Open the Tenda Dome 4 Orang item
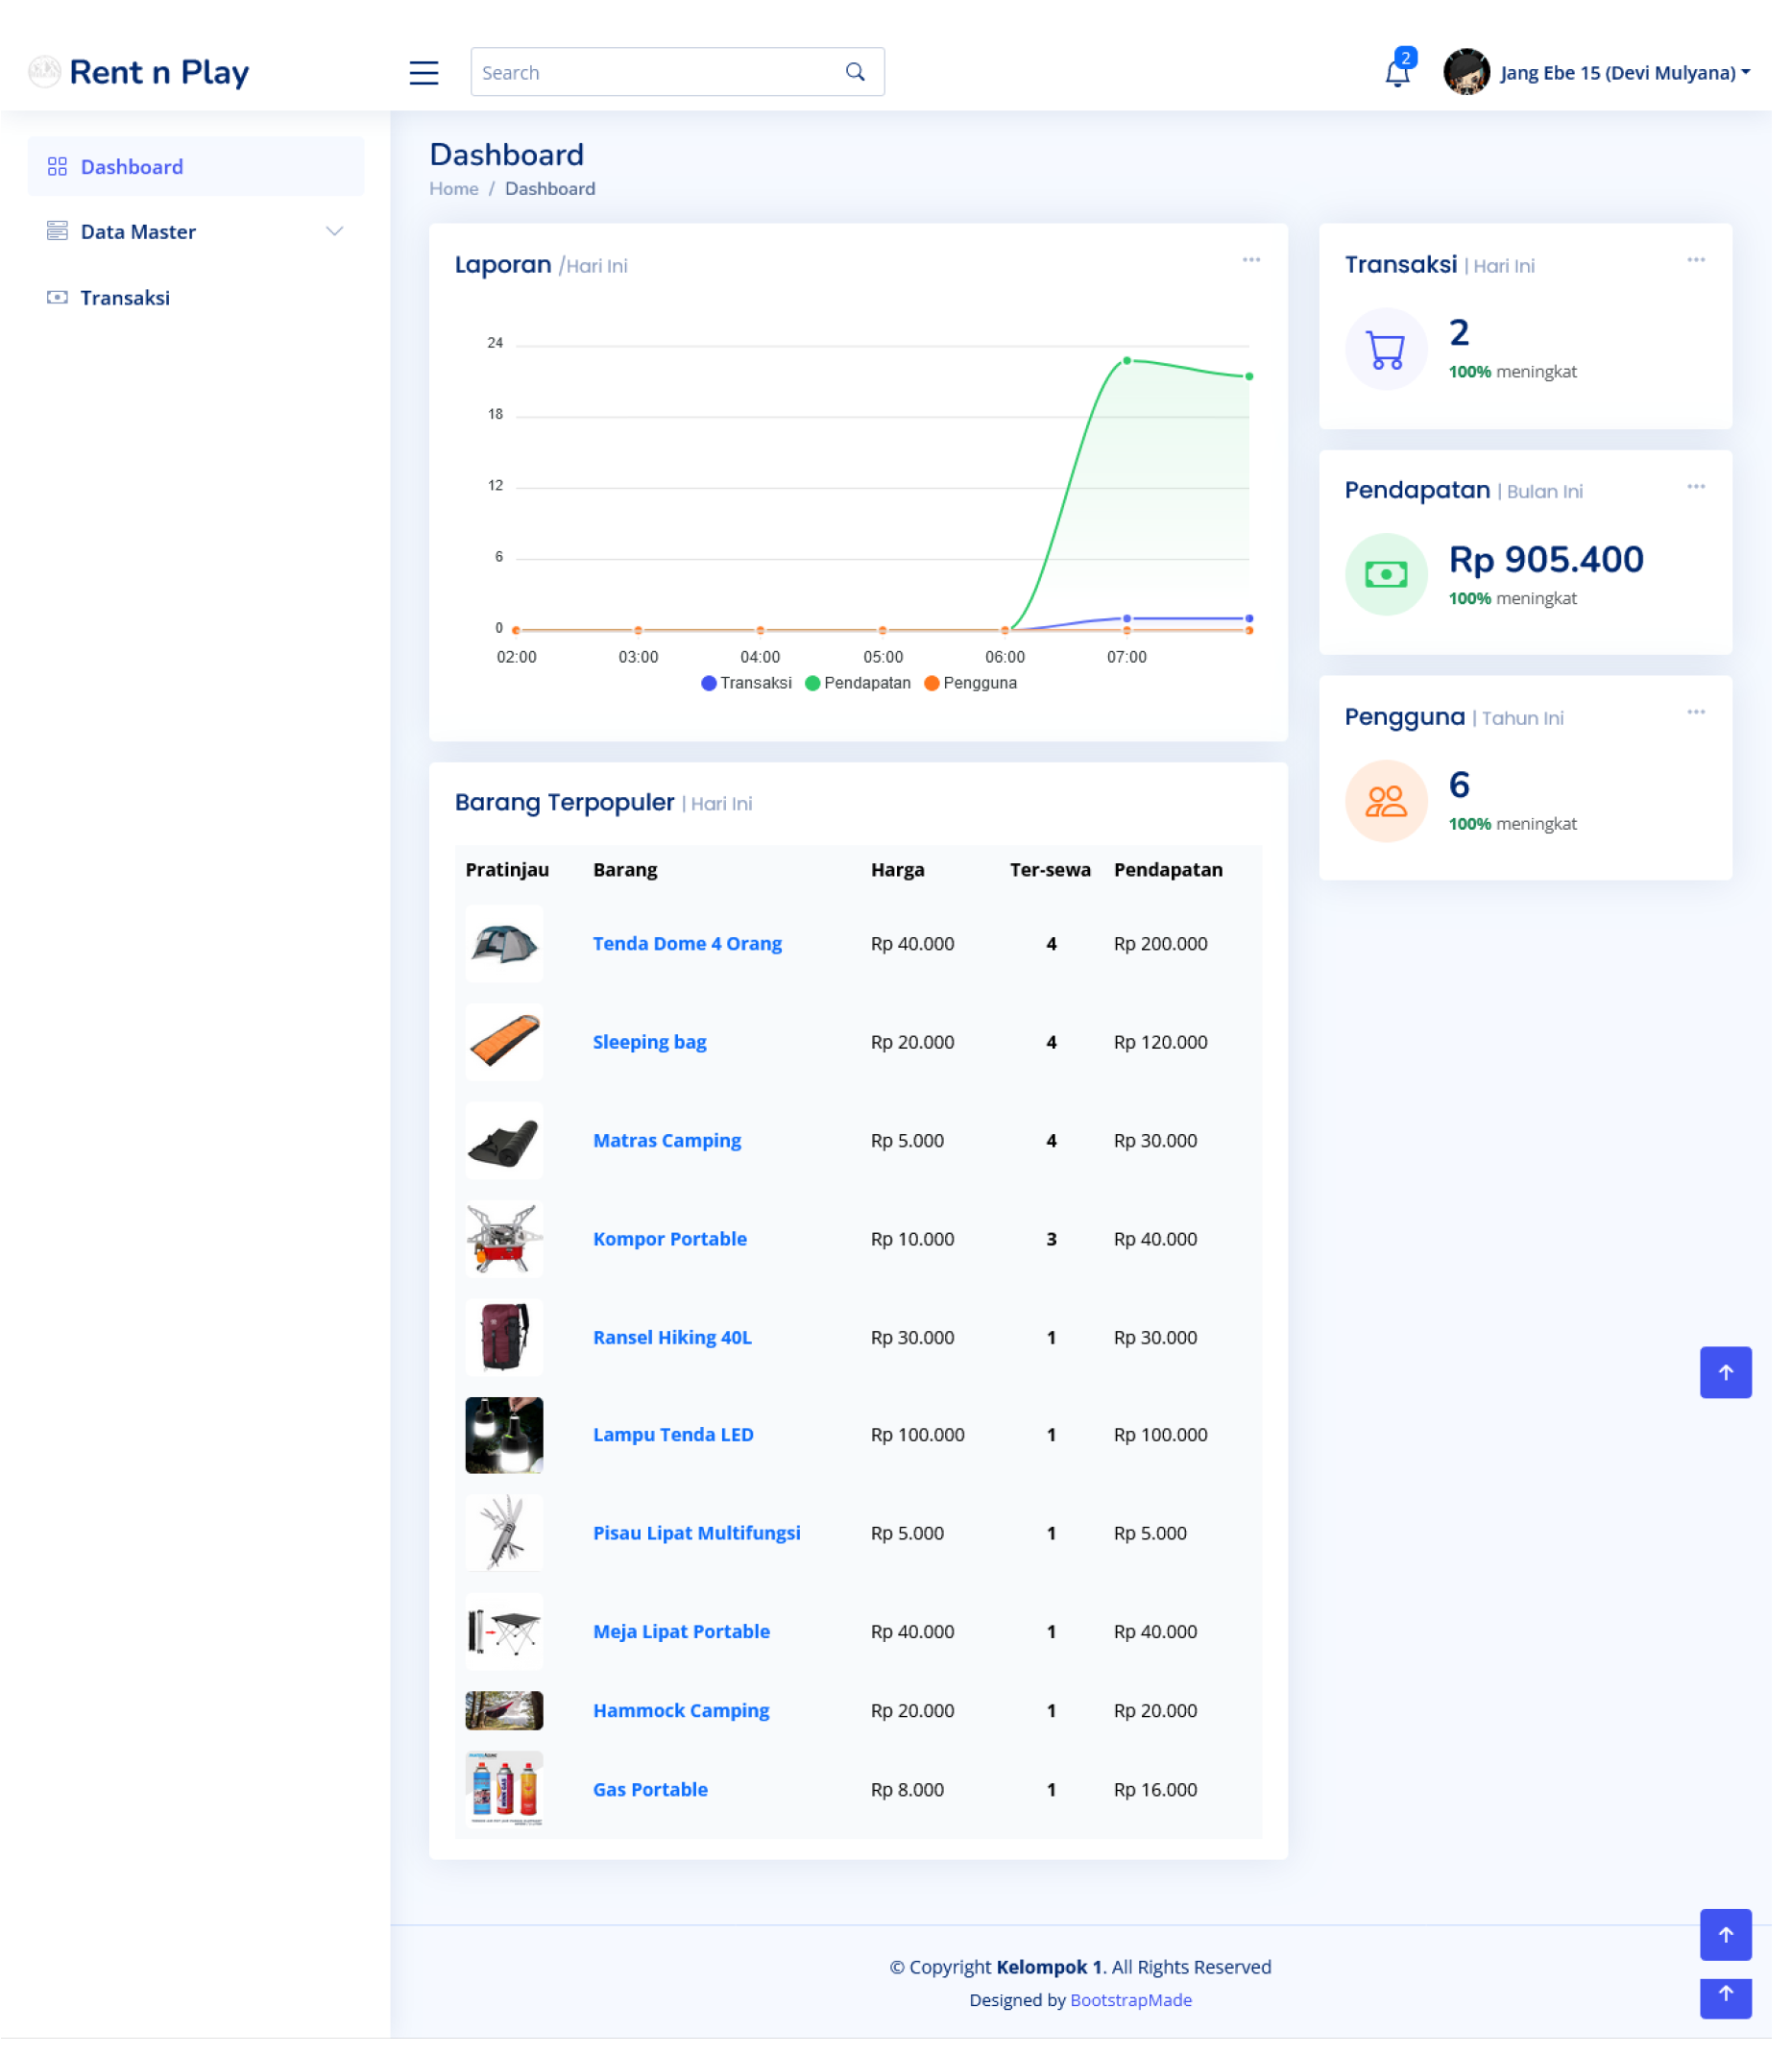Viewport: 1792px width, 2054px height. pyautogui.click(x=687, y=943)
